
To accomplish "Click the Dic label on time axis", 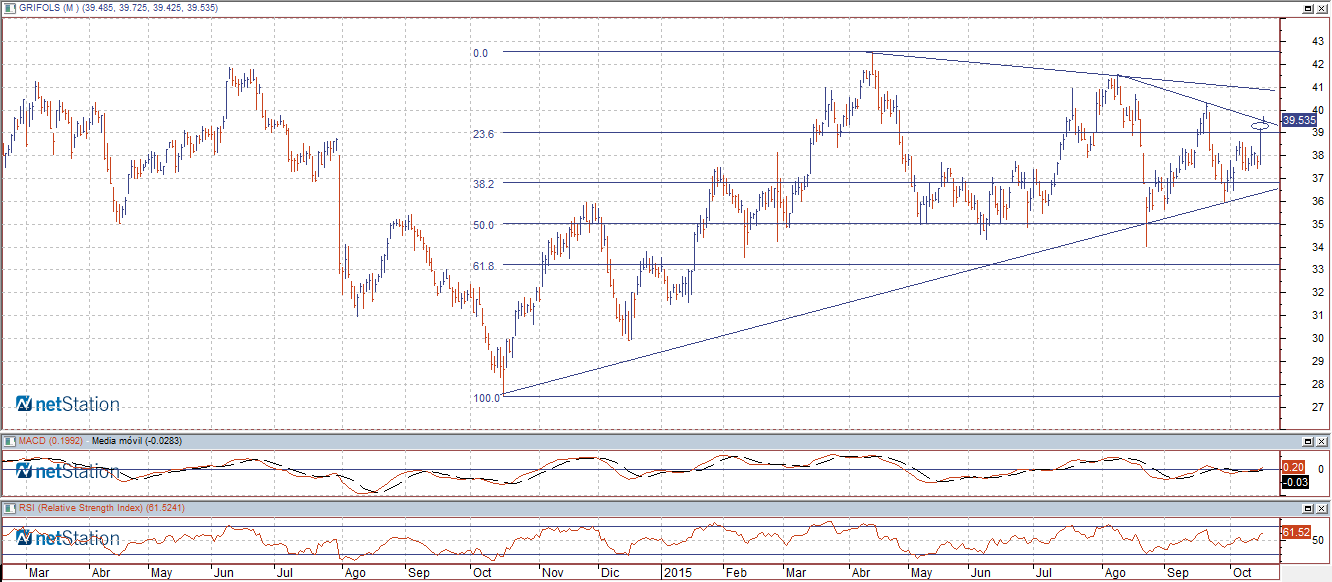I will click(x=608, y=574).
